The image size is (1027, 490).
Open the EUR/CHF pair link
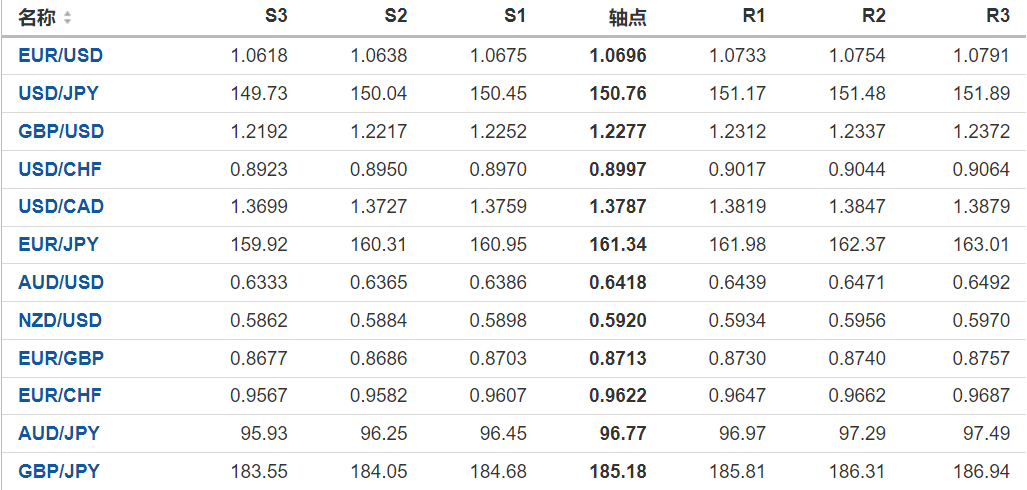[x=61, y=395]
